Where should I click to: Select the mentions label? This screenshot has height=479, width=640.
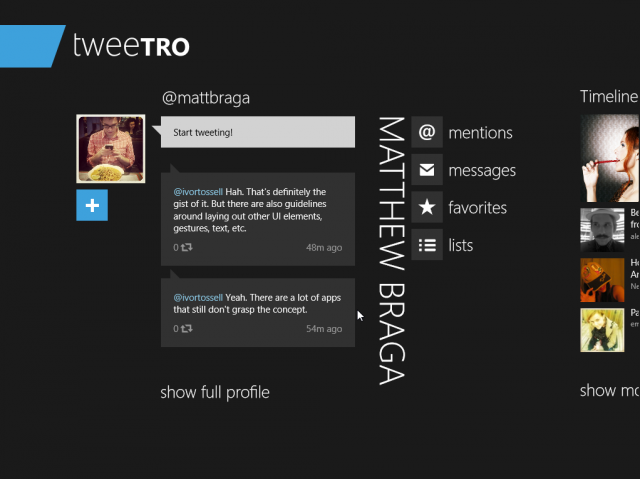[x=480, y=133]
